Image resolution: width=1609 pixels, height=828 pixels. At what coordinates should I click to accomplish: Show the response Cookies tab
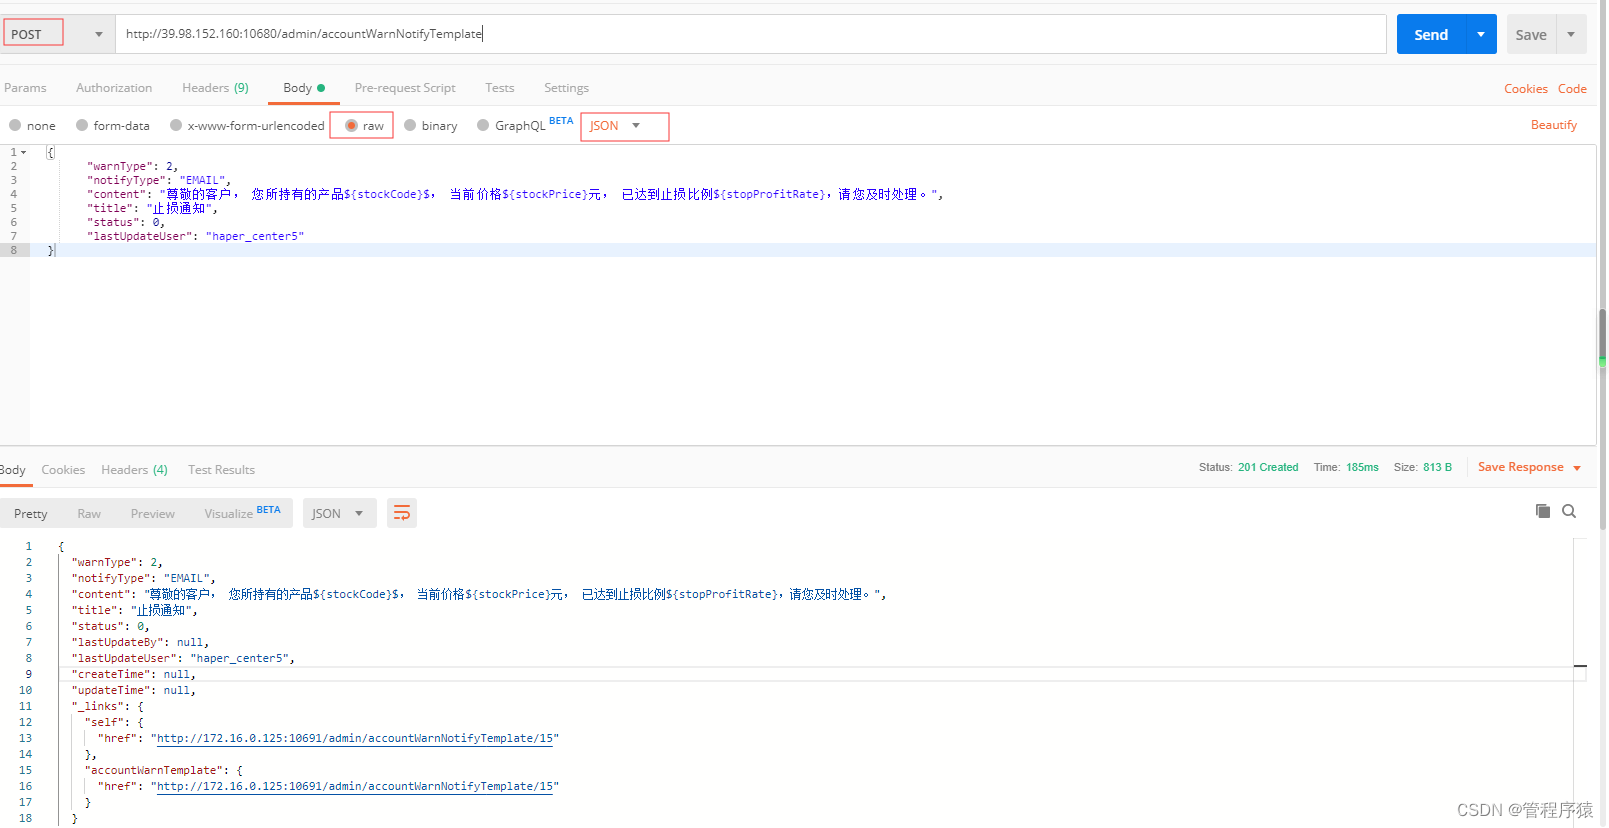(63, 470)
